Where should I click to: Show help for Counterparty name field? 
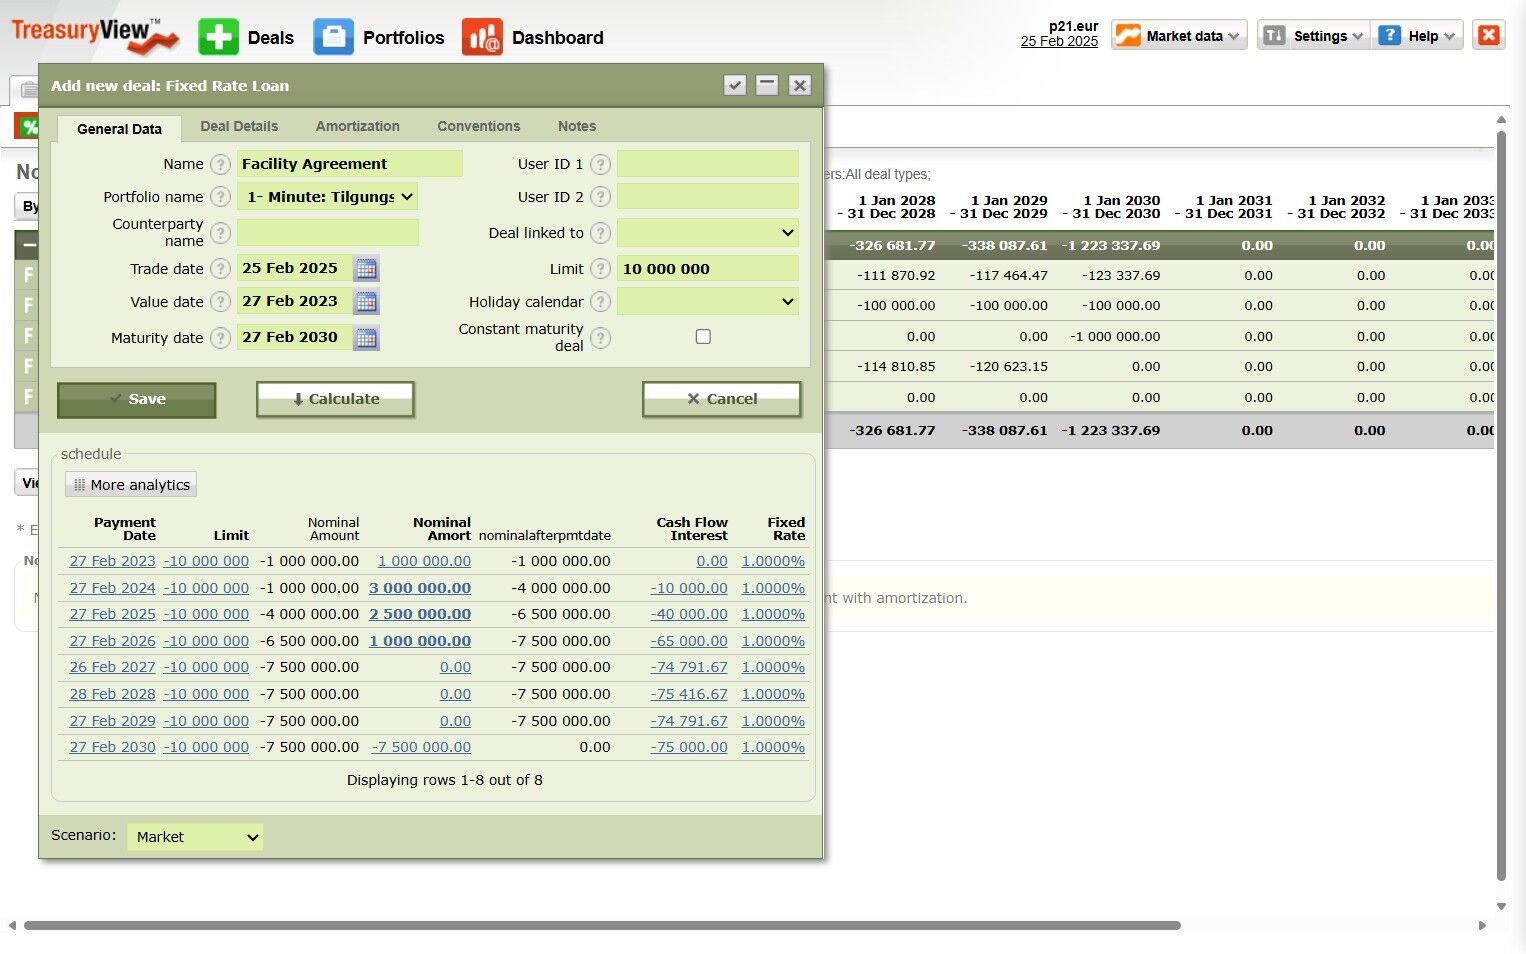221,233
